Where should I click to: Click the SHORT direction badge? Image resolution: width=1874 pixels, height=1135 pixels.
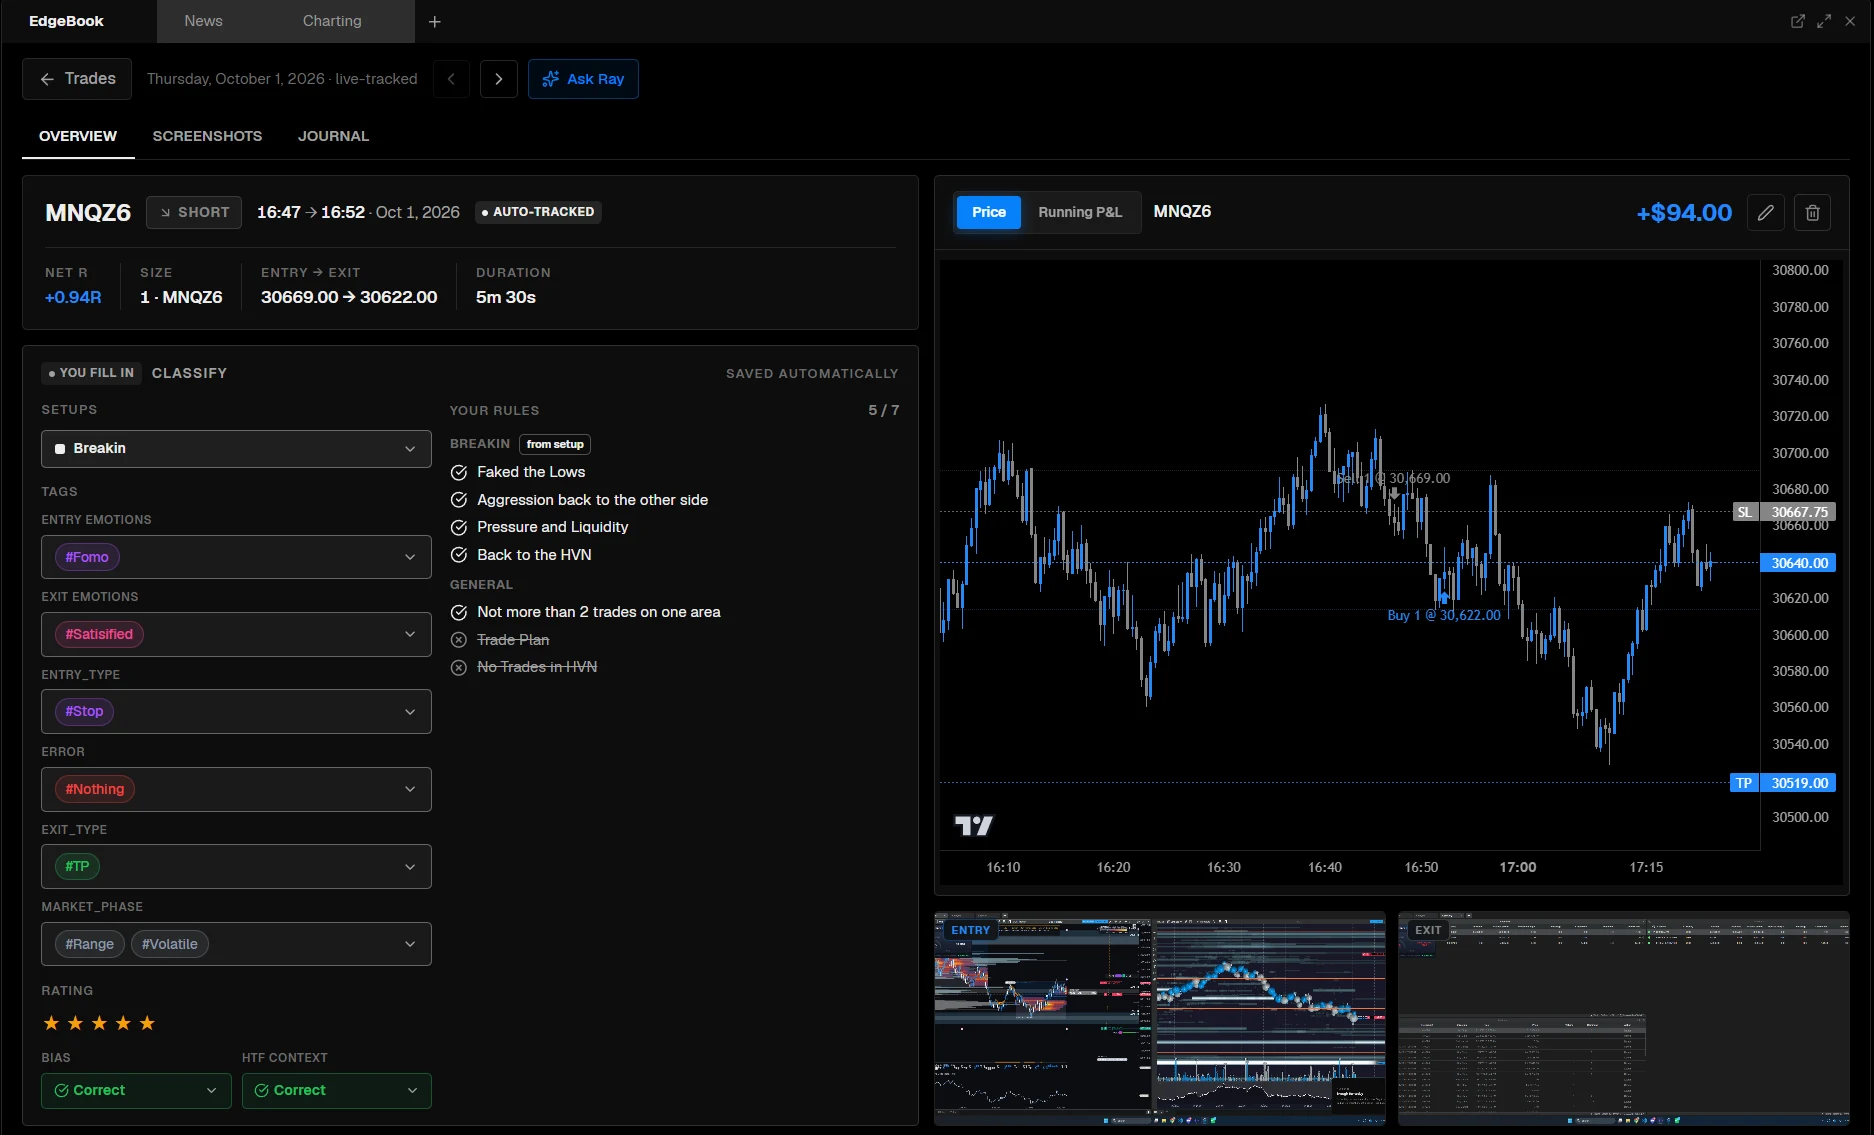pos(194,212)
